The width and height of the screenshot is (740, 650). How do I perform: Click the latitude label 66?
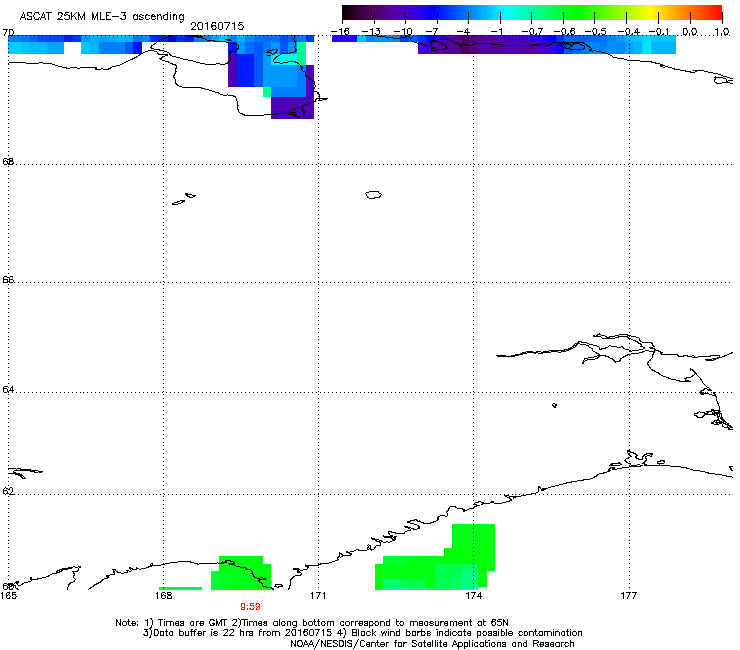(8, 279)
